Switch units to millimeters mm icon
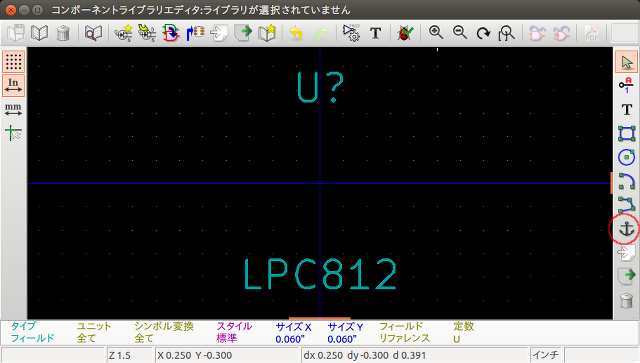 click(13, 109)
